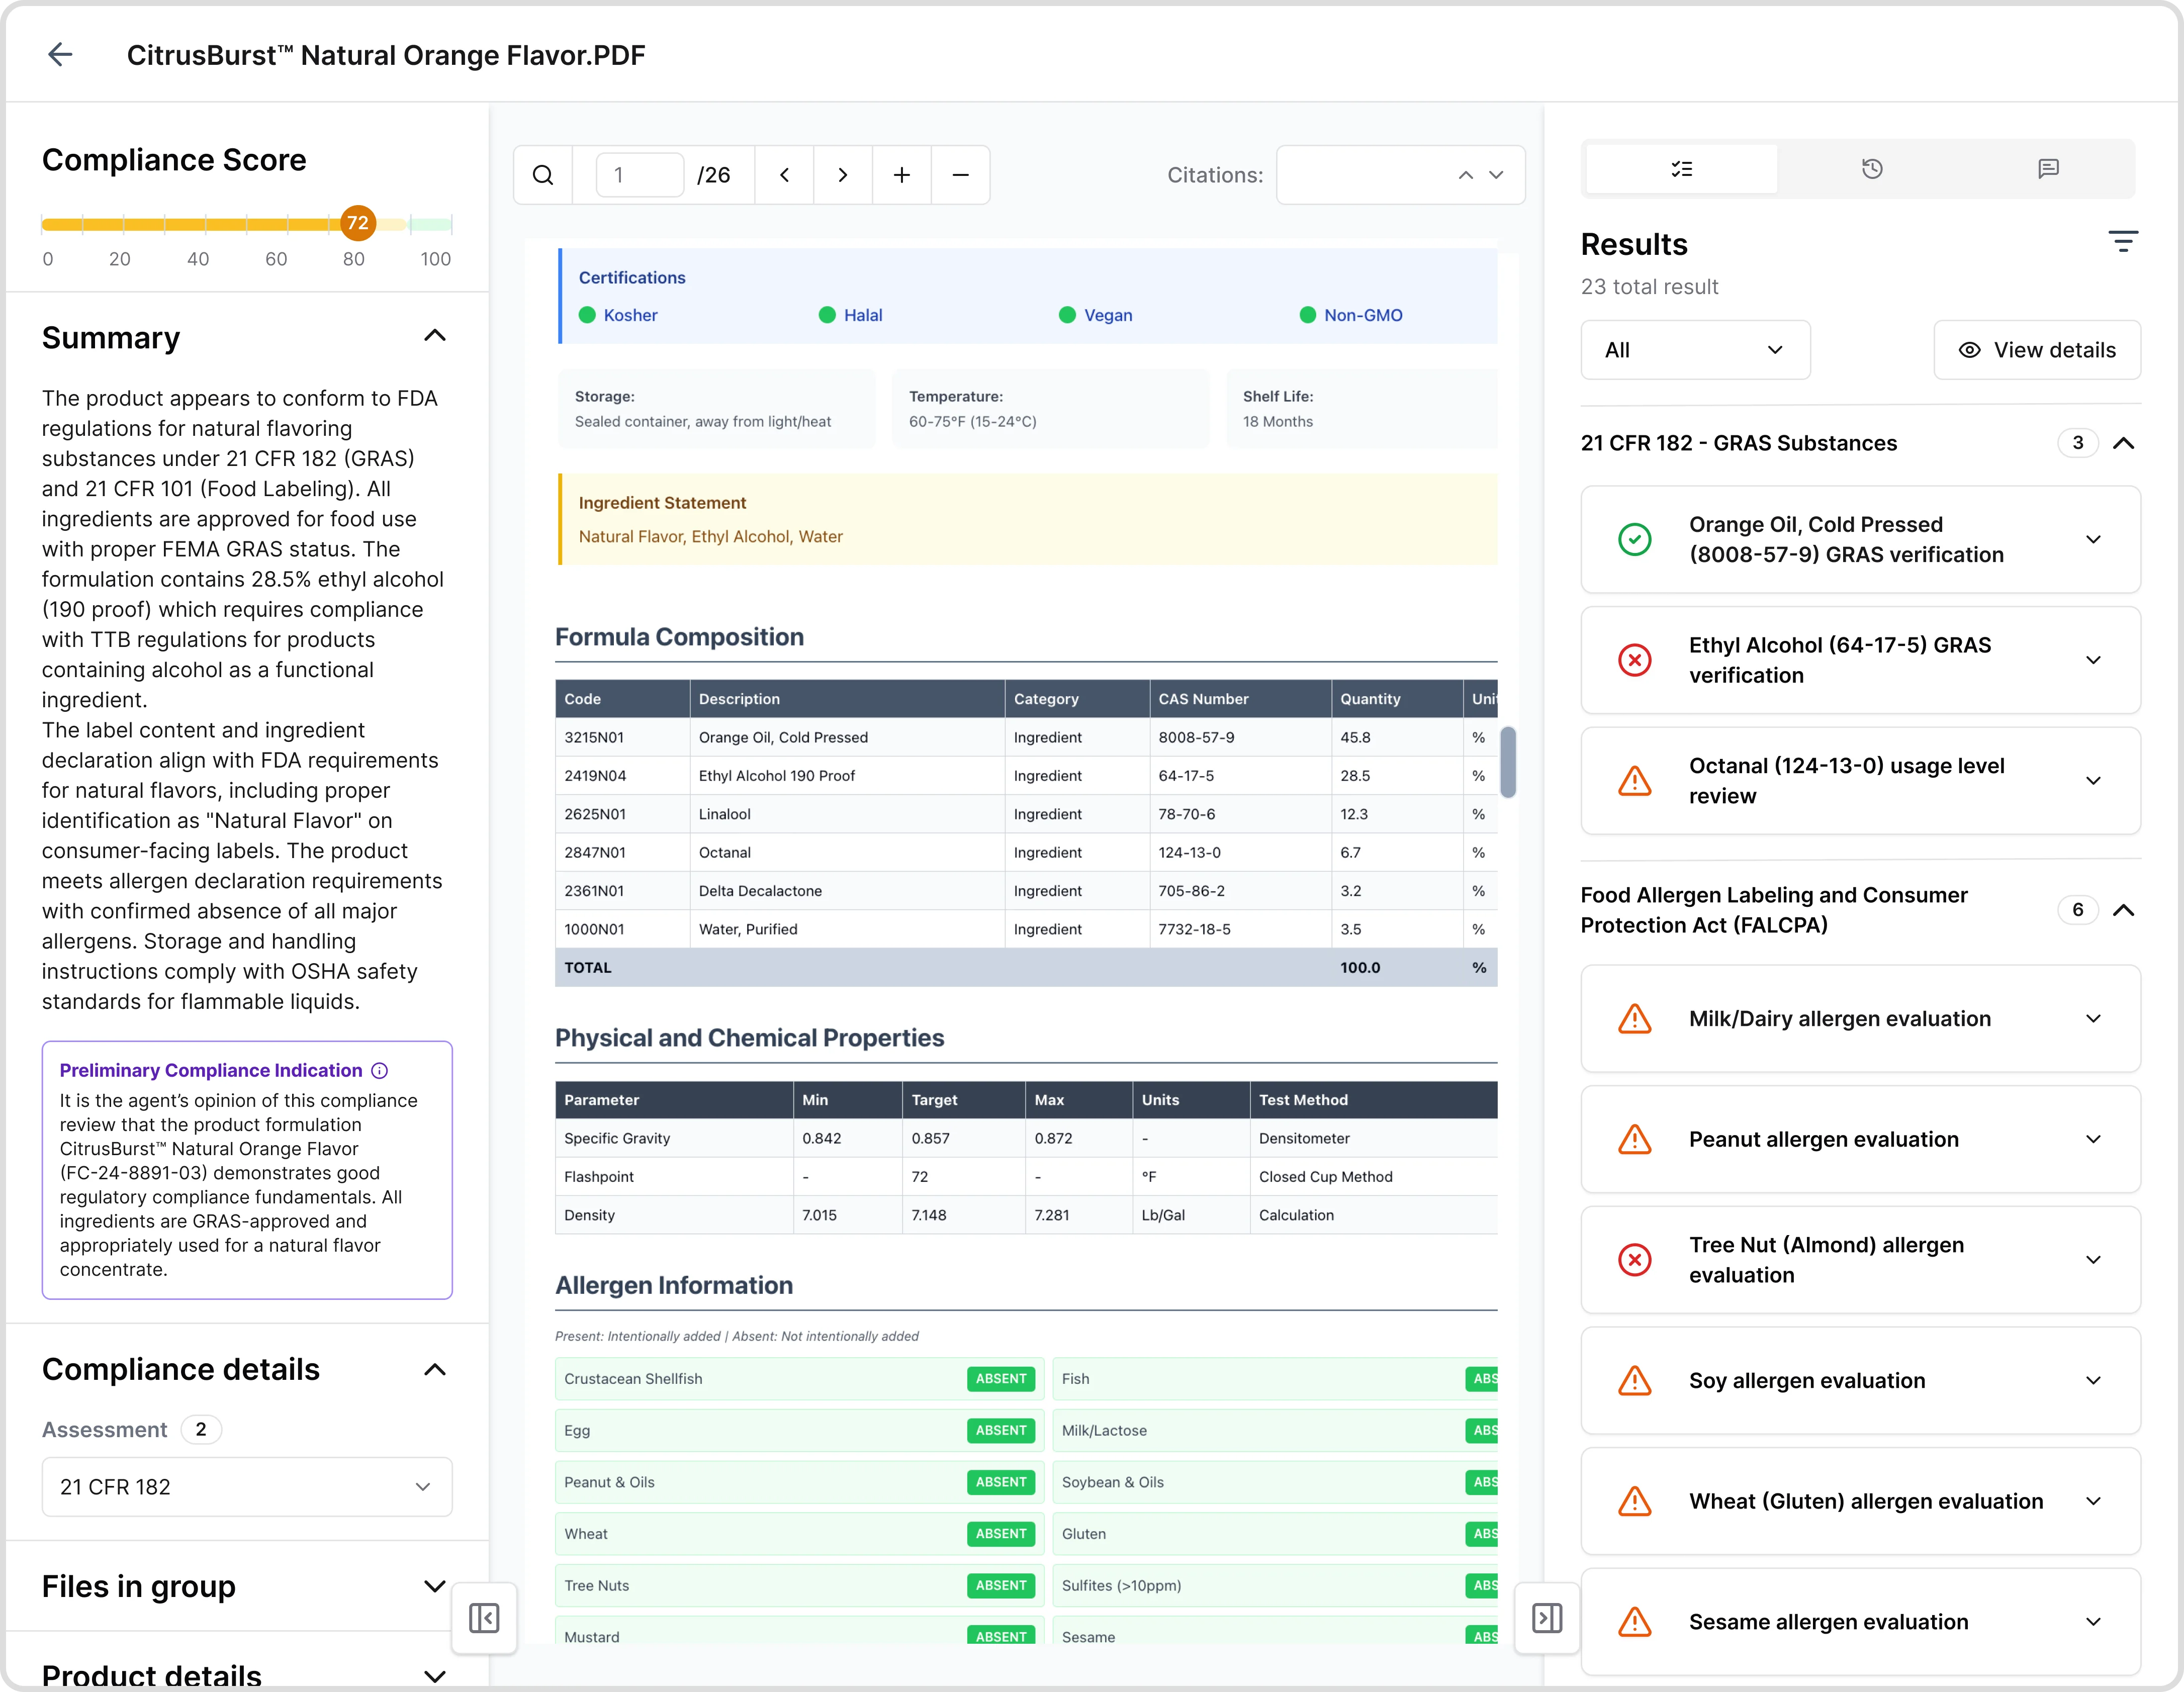Click the 72 marker on the Compliance Score gauge
The width and height of the screenshot is (2184, 1692).
(358, 223)
